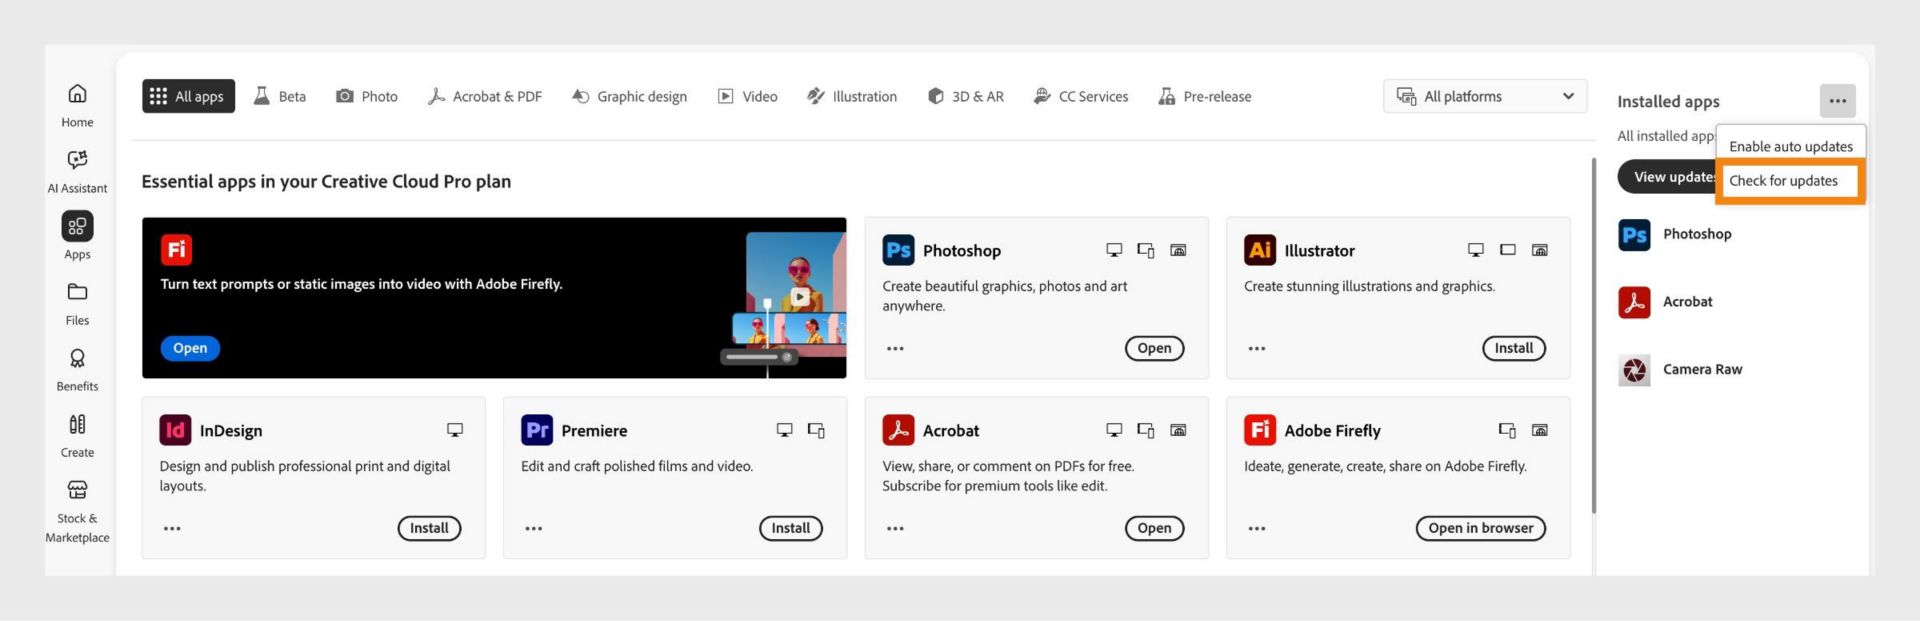Switch to the CC Services tab
This screenshot has height=621, width=1920.
(1080, 96)
